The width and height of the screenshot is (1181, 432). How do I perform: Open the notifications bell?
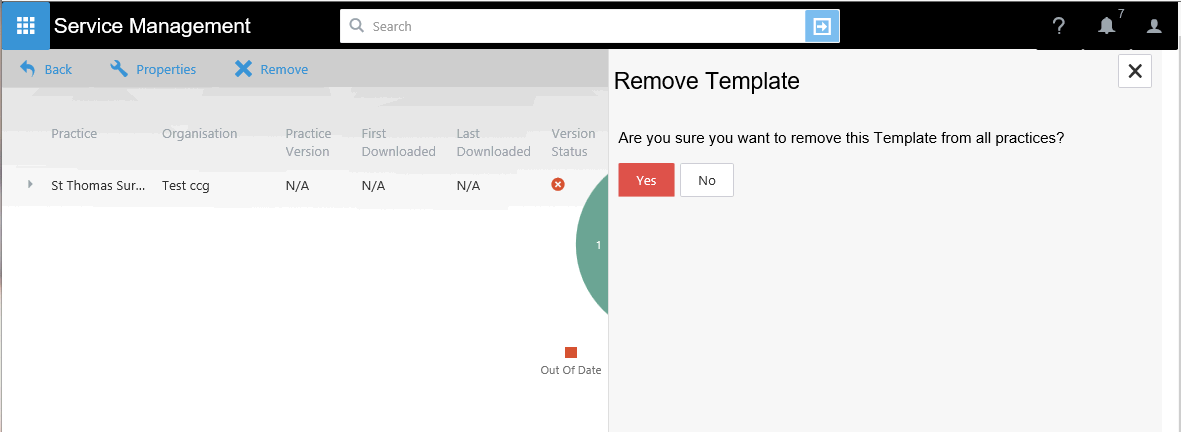[1106, 27]
